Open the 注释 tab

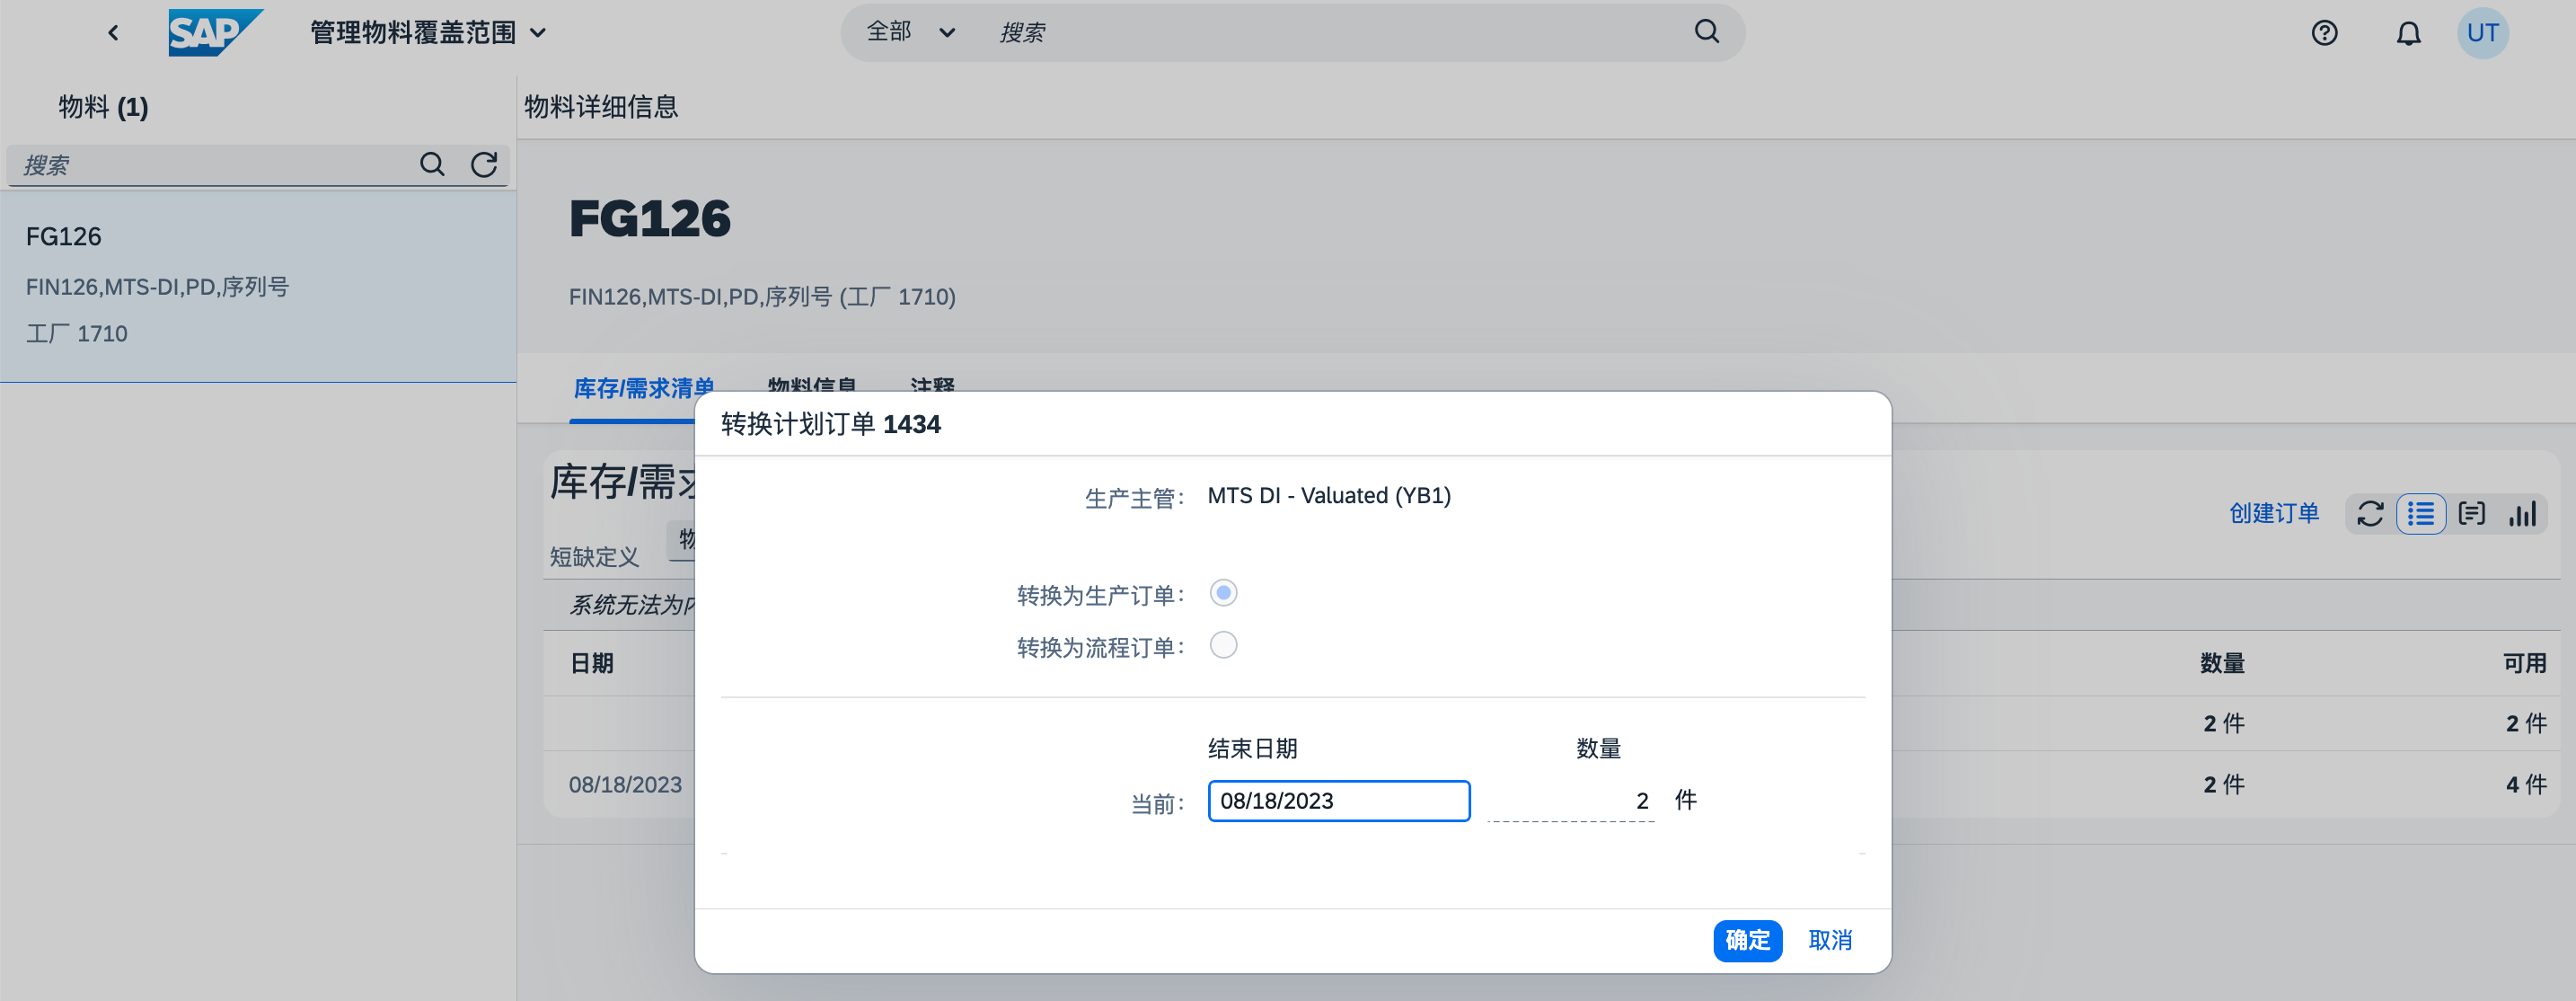point(932,388)
